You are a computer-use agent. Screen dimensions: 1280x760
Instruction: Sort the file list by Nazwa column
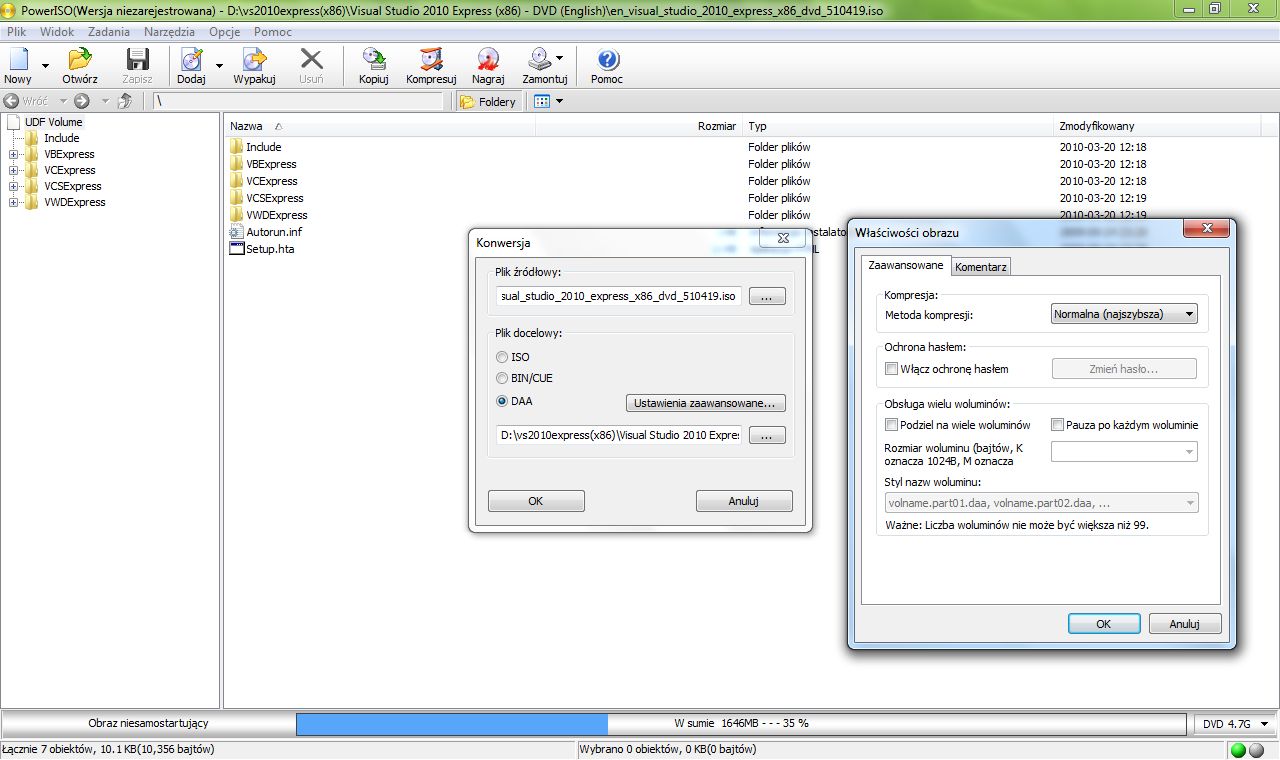pyautogui.click(x=380, y=126)
